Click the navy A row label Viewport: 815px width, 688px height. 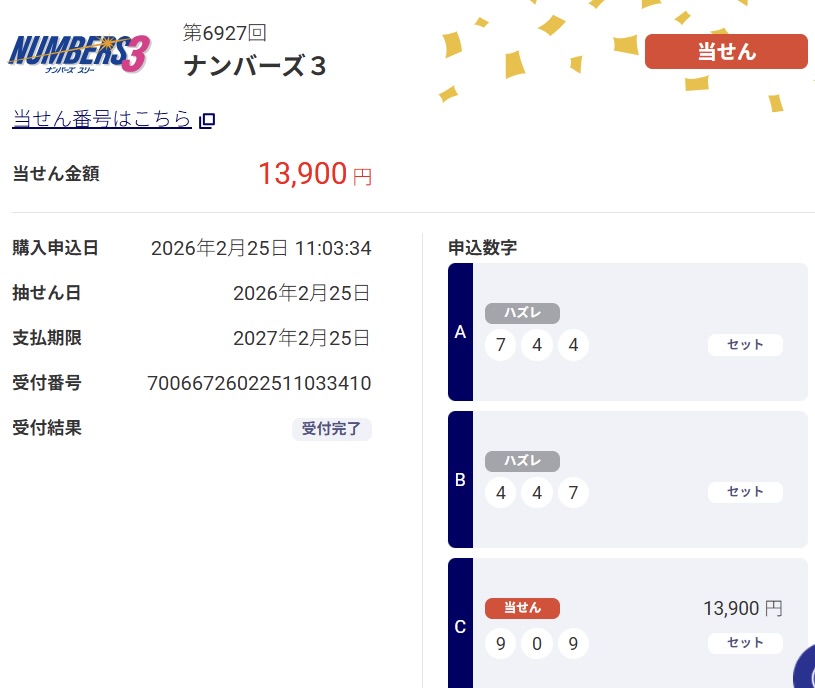coord(460,332)
